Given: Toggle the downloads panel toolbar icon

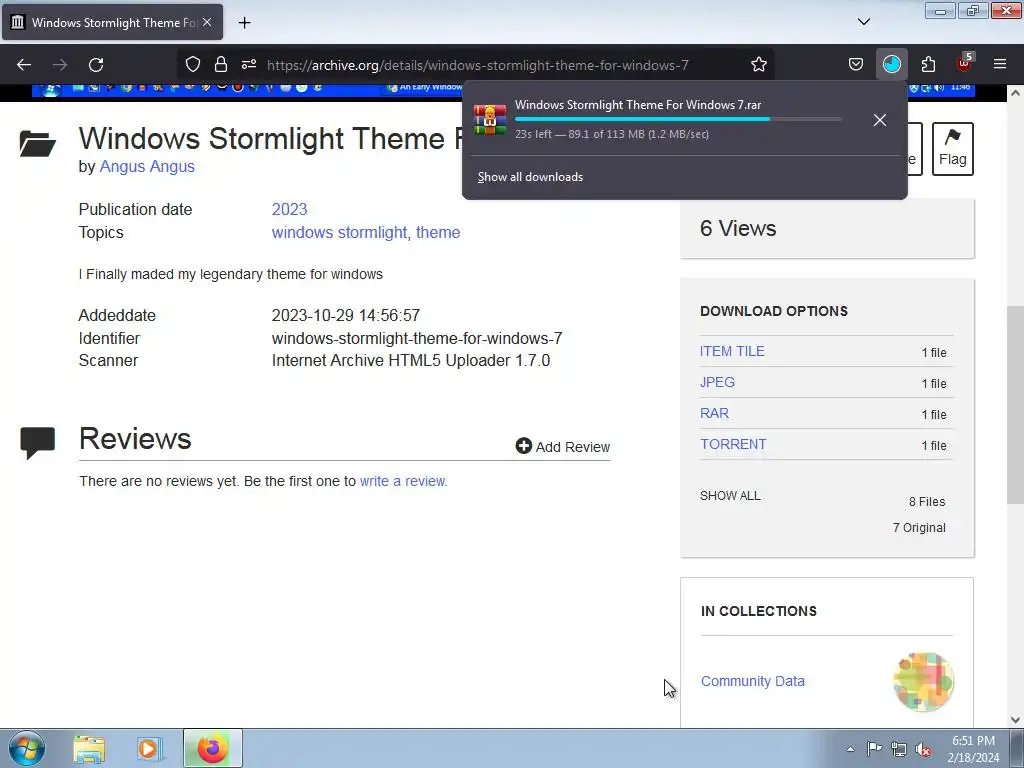Looking at the screenshot, I should click(x=891, y=65).
